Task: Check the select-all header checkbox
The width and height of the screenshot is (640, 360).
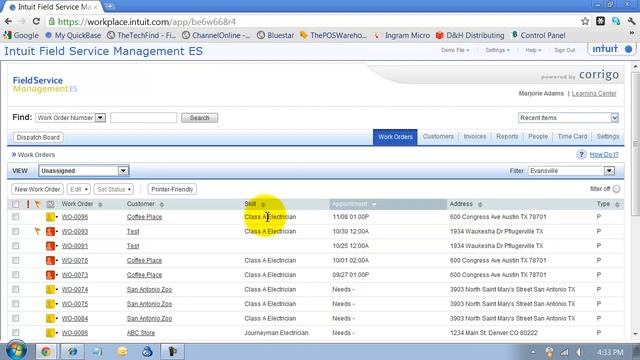Action: (x=16, y=204)
